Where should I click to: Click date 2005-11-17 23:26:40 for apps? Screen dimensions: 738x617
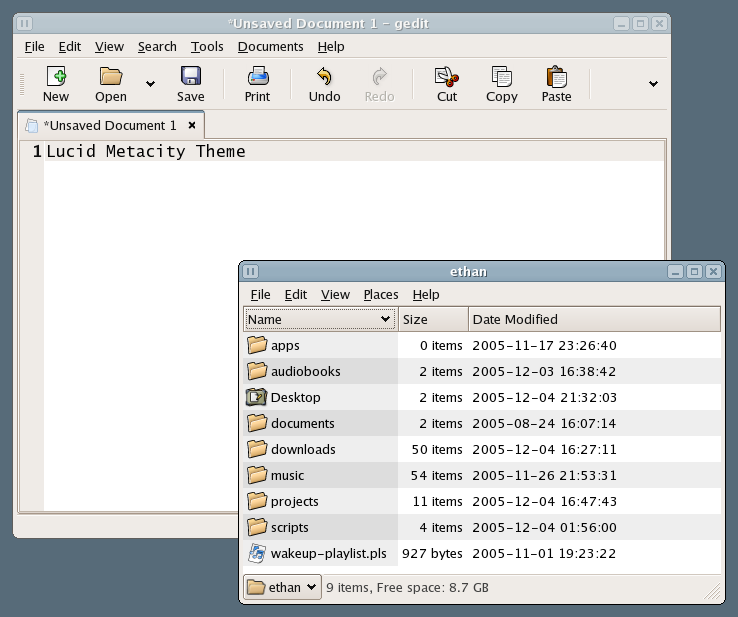click(x=545, y=345)
